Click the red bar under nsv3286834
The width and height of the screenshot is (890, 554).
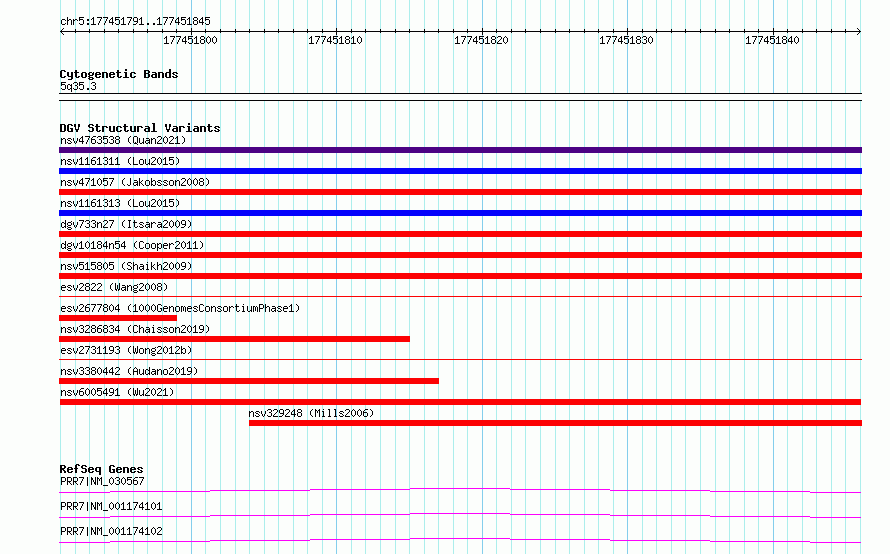coord(234,339)
